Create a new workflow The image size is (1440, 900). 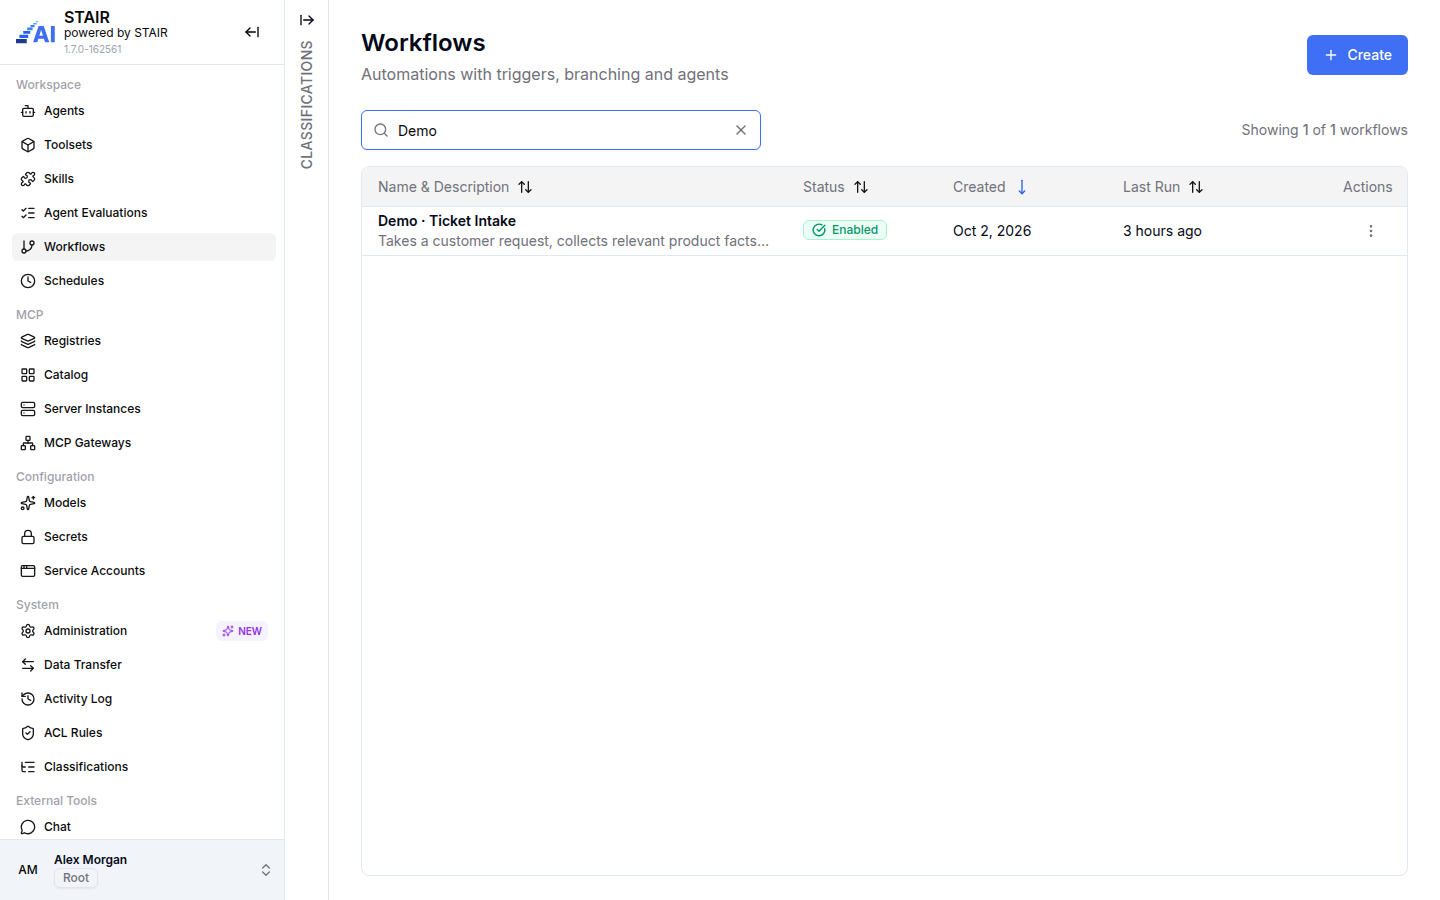(x=1357, y=55)
